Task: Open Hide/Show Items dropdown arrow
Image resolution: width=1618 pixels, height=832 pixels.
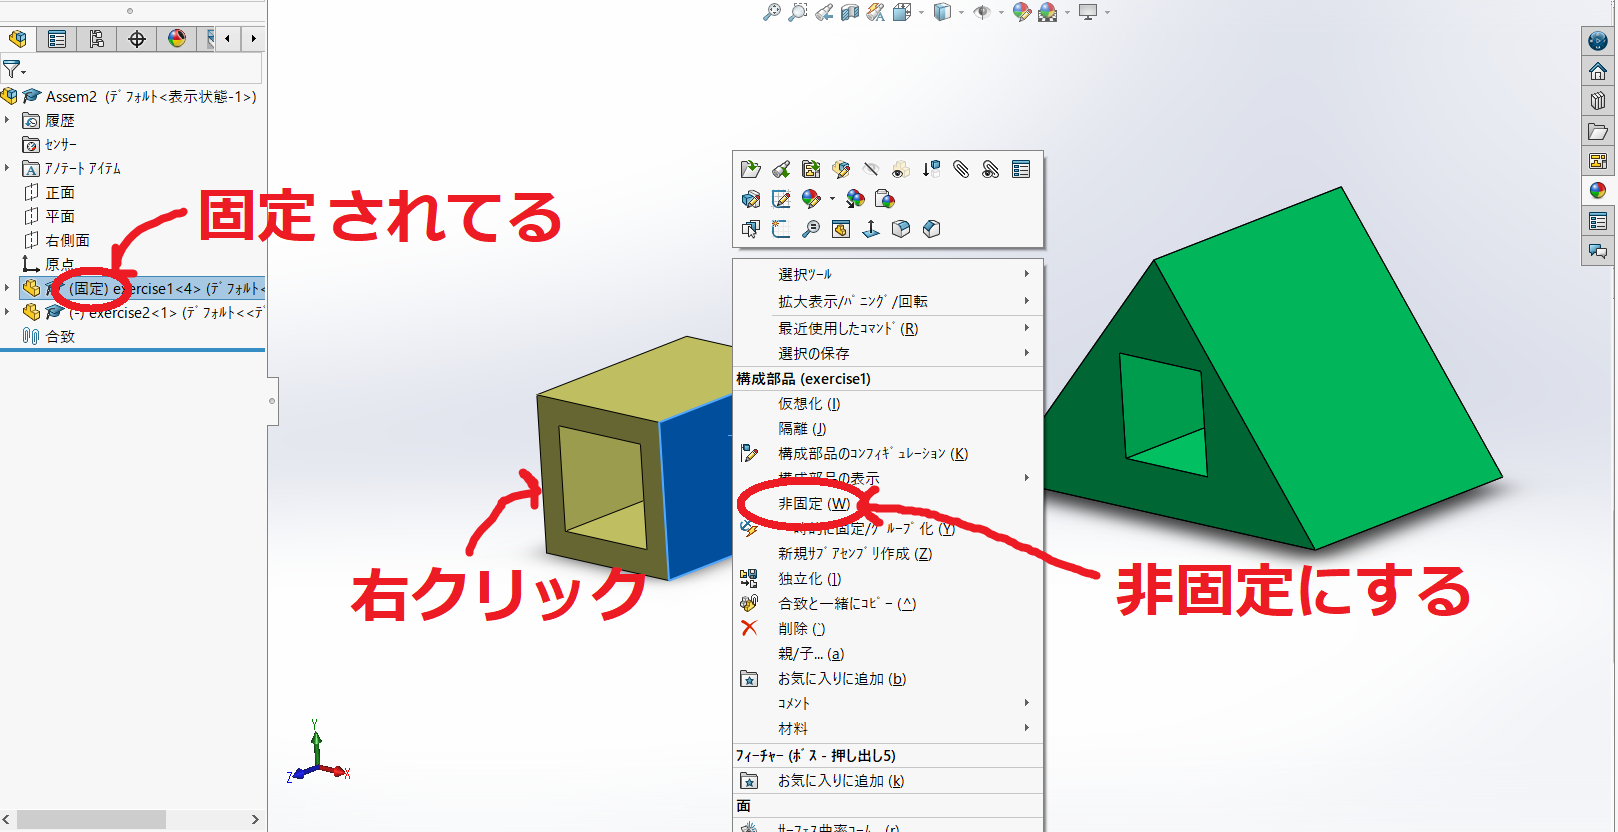Action: 1001,13
